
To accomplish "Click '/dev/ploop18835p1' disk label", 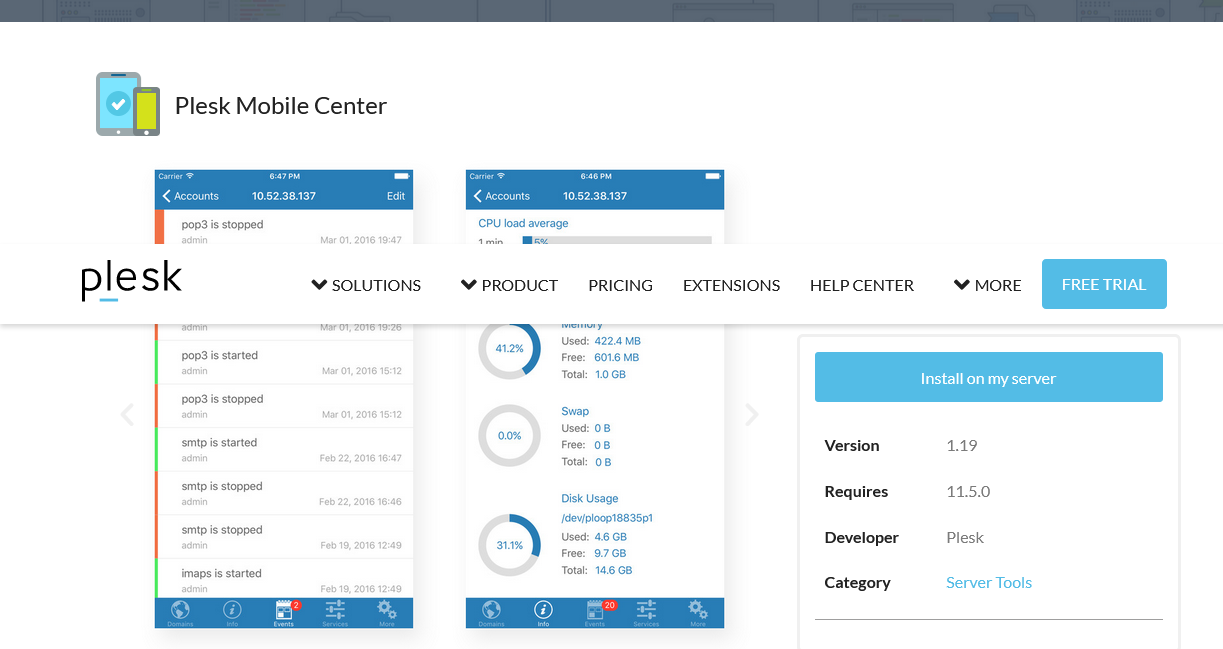I will (607, 518).
